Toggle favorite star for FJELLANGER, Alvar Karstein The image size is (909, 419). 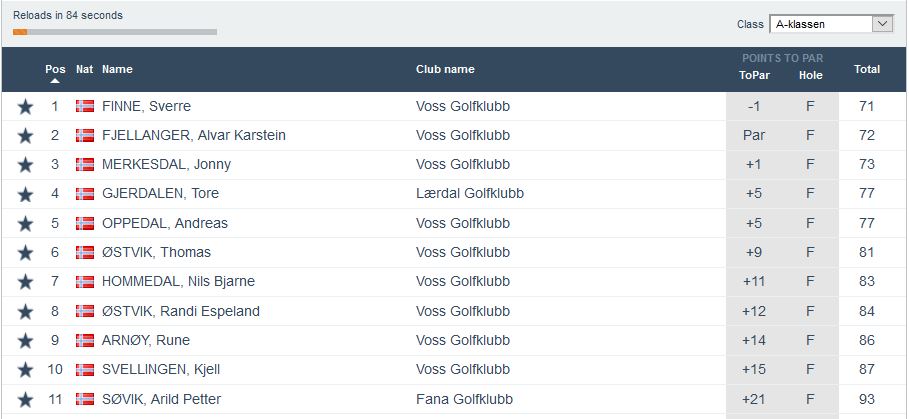coord(25,136)
